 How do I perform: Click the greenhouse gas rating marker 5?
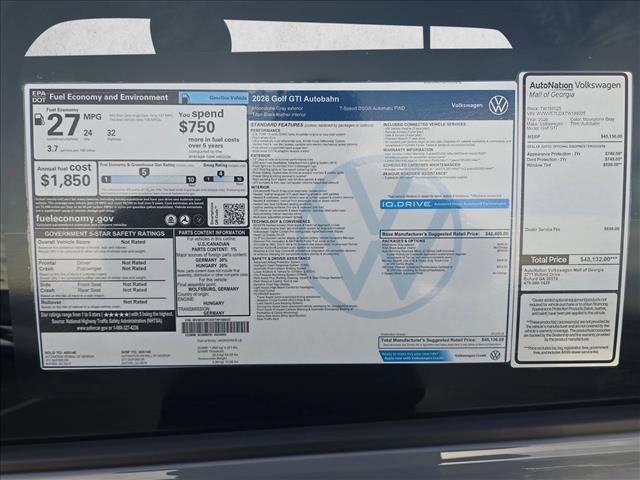coord(144,172)
